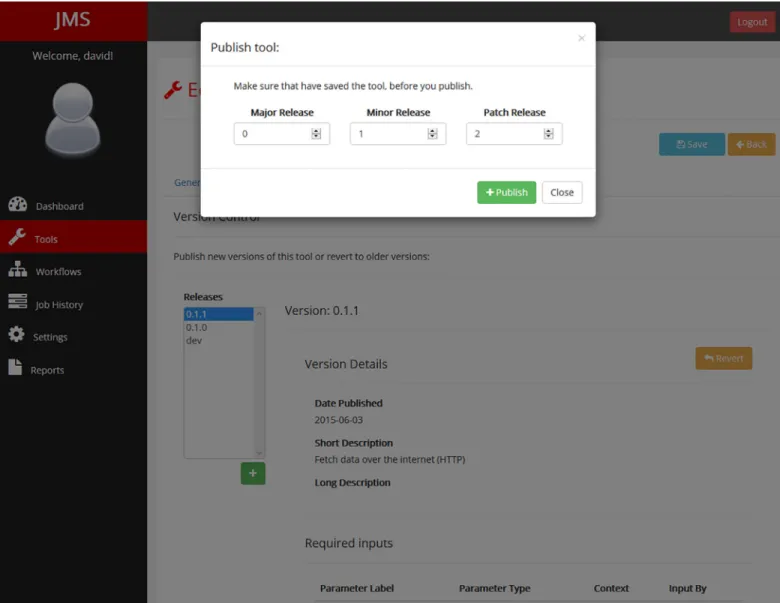
Task: Click the orange Back button
Action: 751,144
